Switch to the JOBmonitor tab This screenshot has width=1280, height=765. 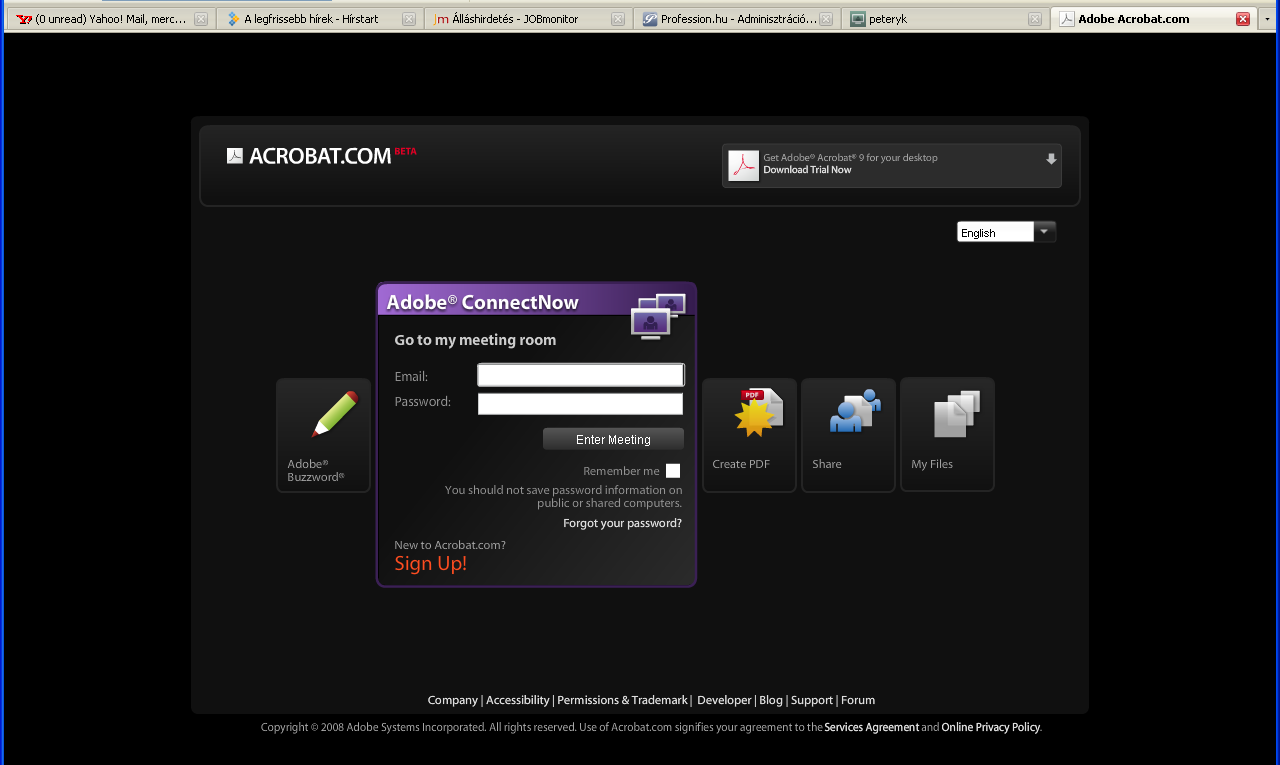tap(528, 19)
